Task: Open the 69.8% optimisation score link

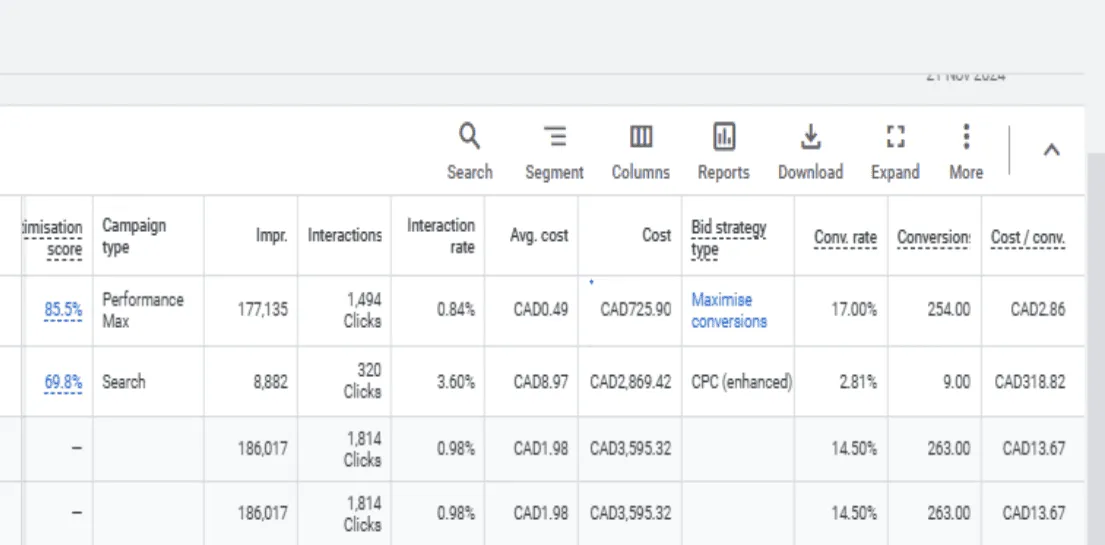Action: pos(63,382)
